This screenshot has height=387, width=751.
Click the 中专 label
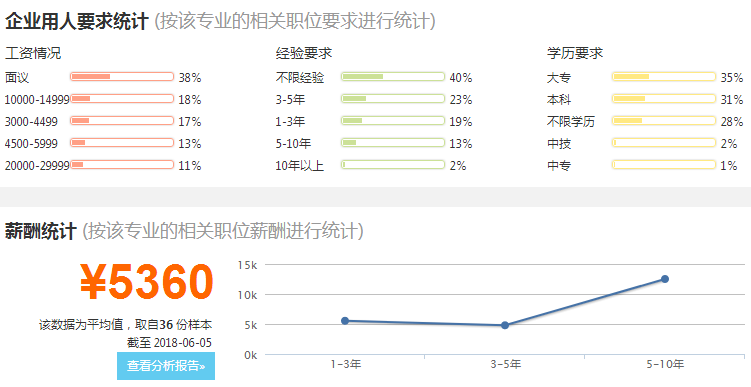pyautogui.click(x=559, y=166)
